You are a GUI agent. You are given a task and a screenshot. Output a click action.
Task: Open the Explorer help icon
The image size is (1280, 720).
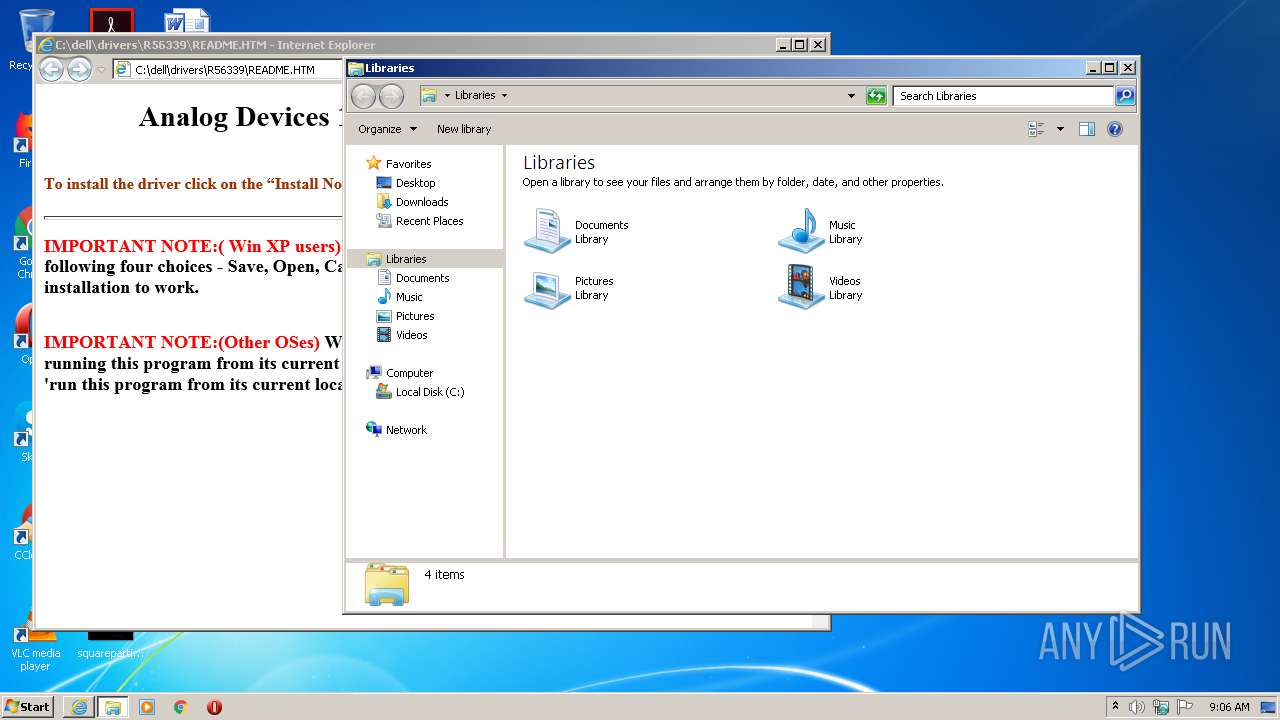(1115, 129)
